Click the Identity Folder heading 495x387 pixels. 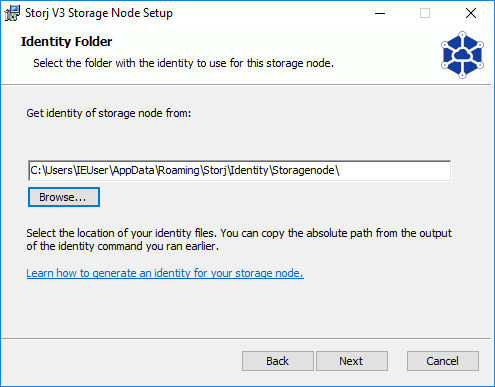pyautogui.click(x=66, y=42)
